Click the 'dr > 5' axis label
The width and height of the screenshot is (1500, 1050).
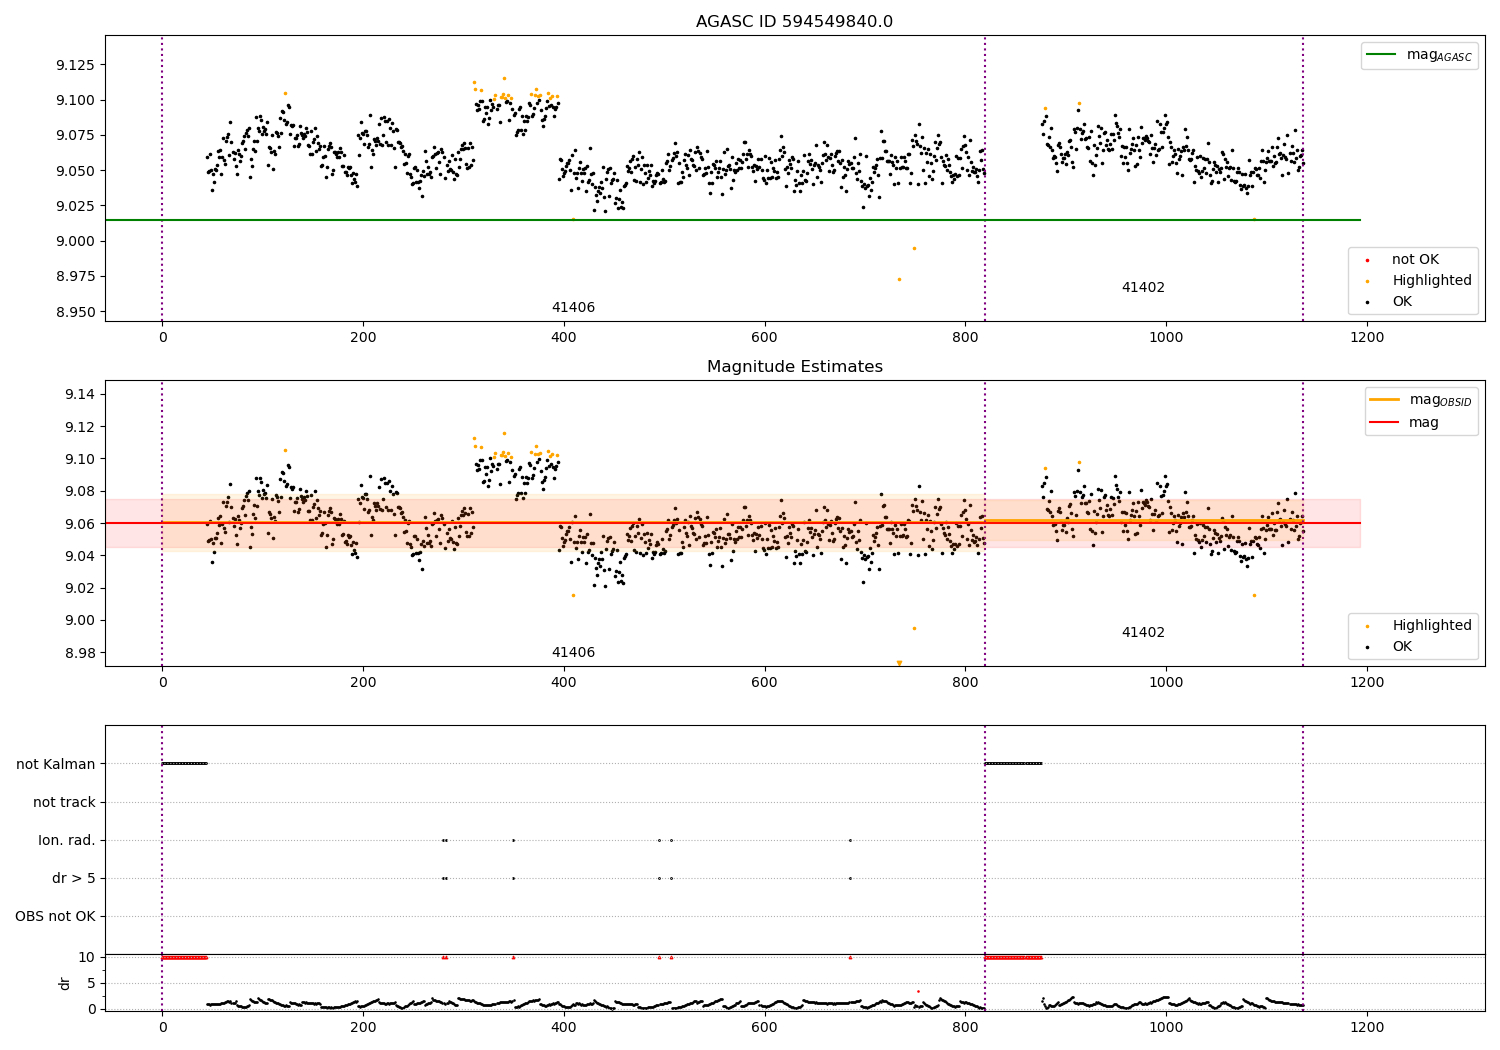74,878
